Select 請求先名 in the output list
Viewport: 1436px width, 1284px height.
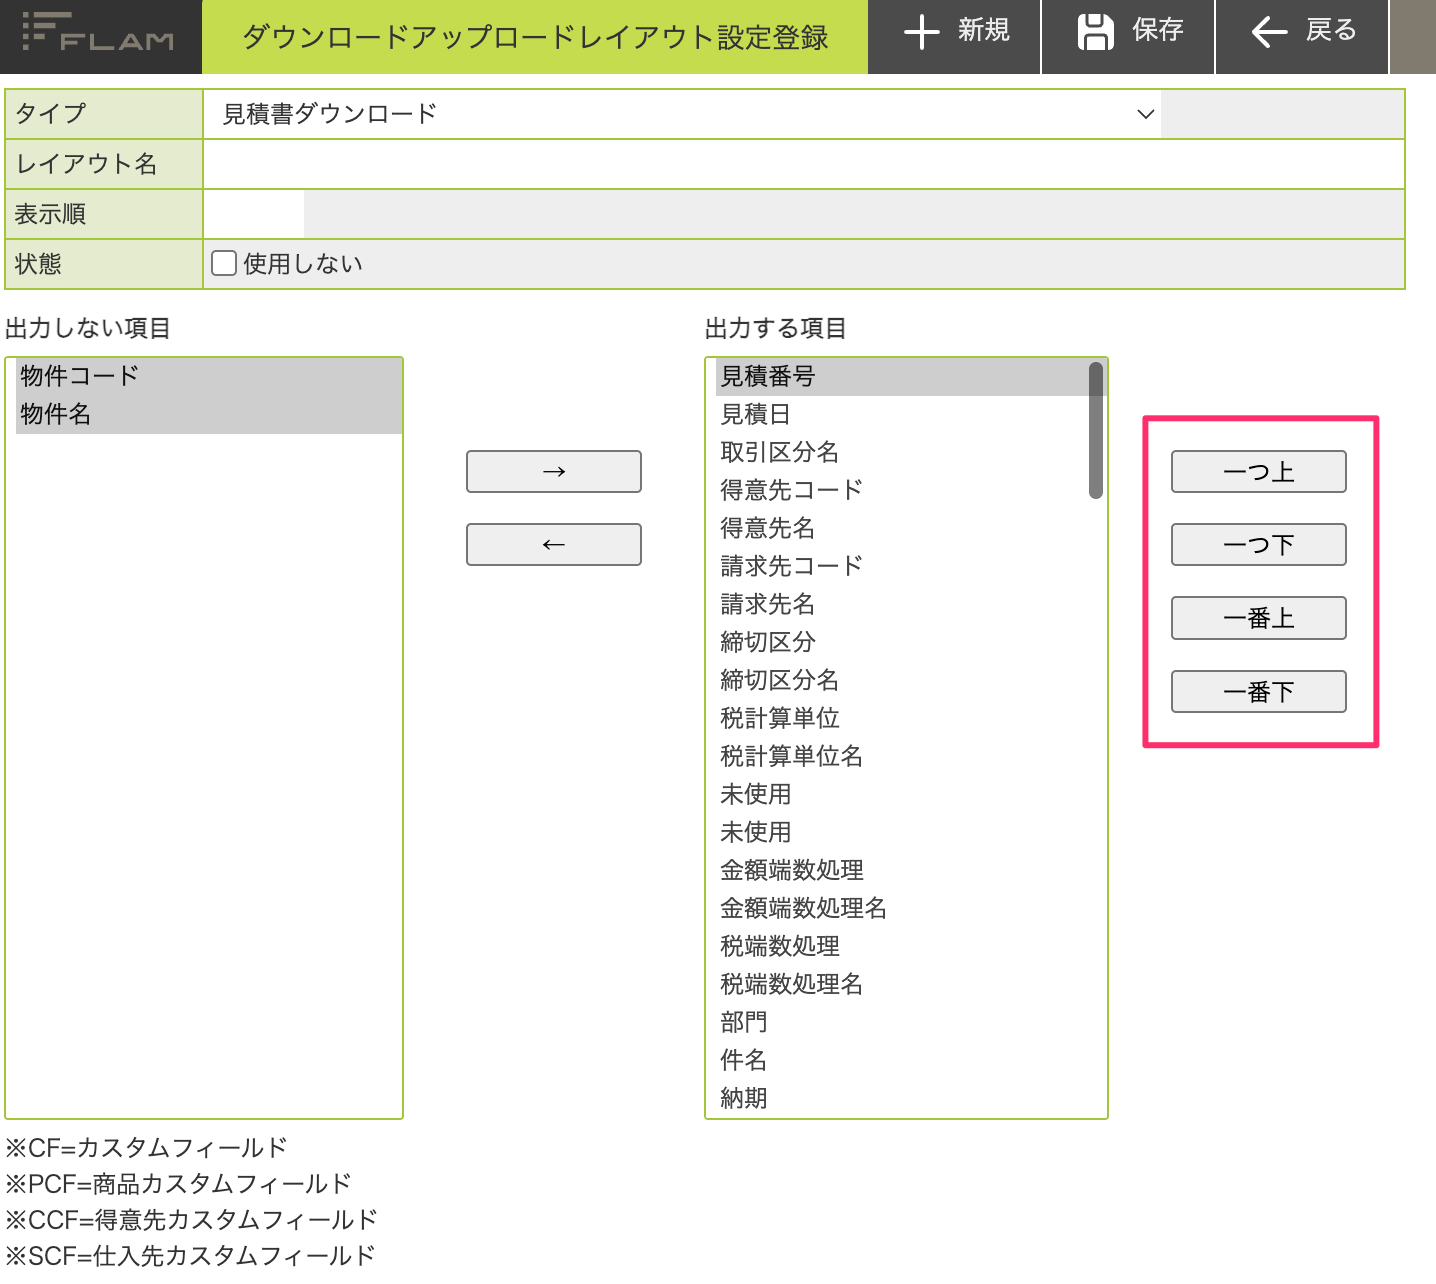point(902,604)
